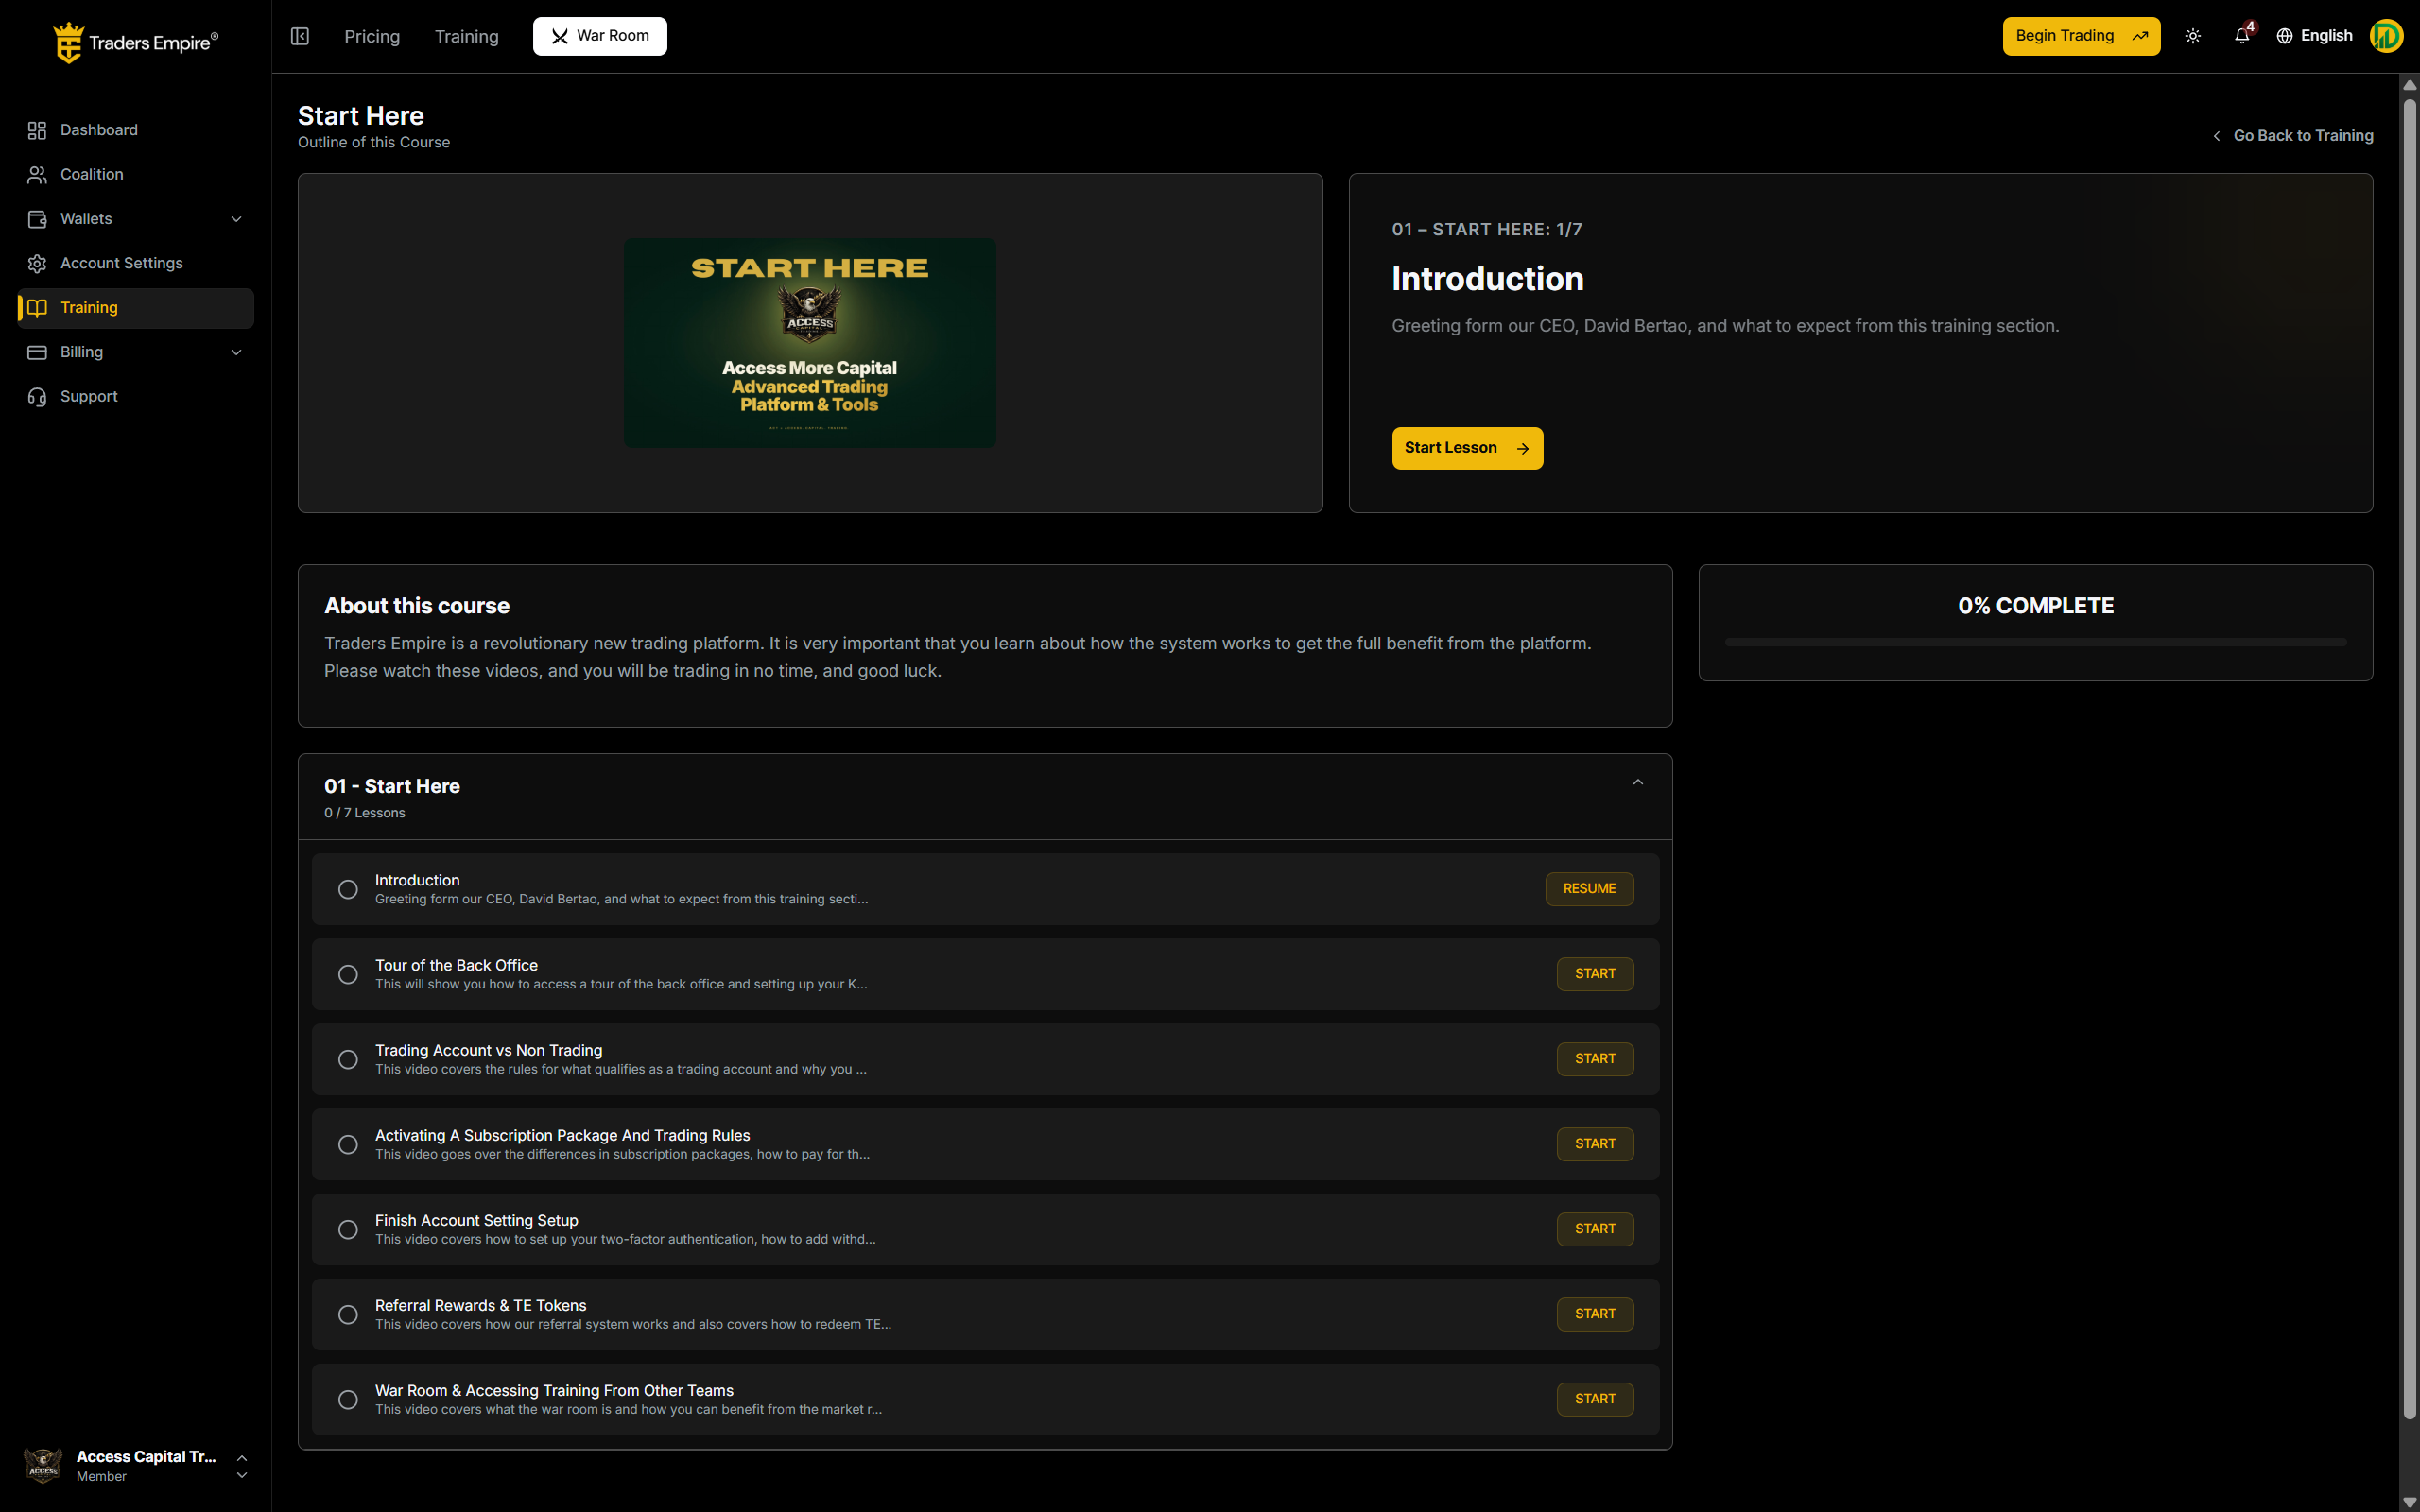Viewport: 2420px width, 1512px height.
Task: Click the Access Capital team eagle logo
Action: [x=43, y=1465]
